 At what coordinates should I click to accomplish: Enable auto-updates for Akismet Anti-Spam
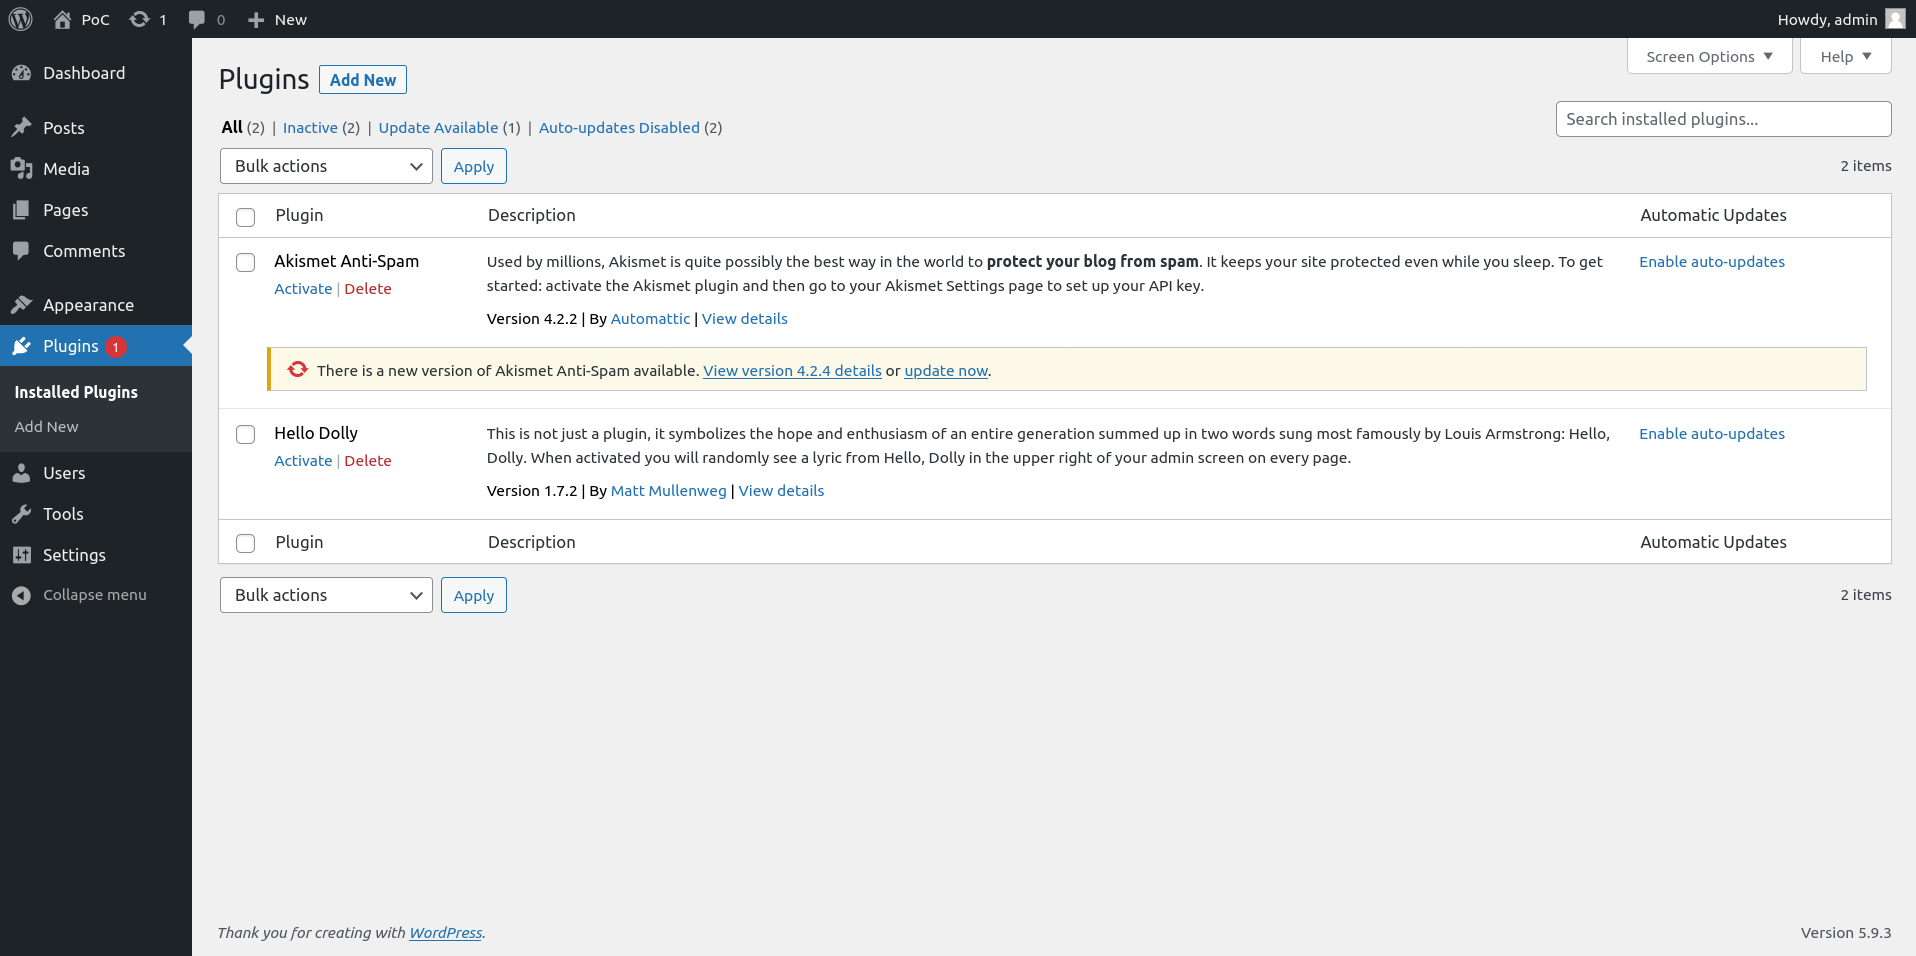click(x=1712, y=262)
